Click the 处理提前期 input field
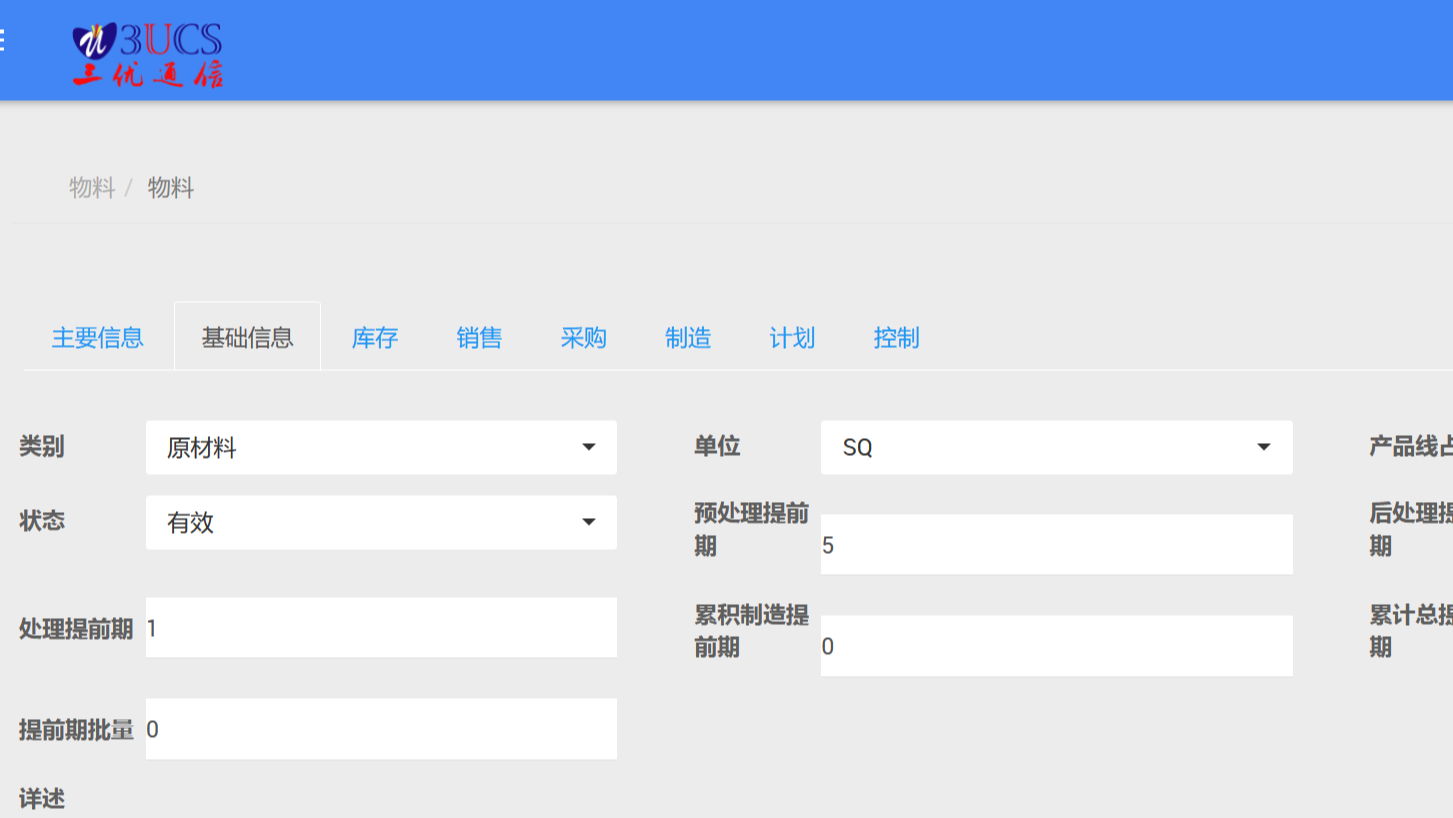This screenshot has height=818, width=1453. point(381,628)
